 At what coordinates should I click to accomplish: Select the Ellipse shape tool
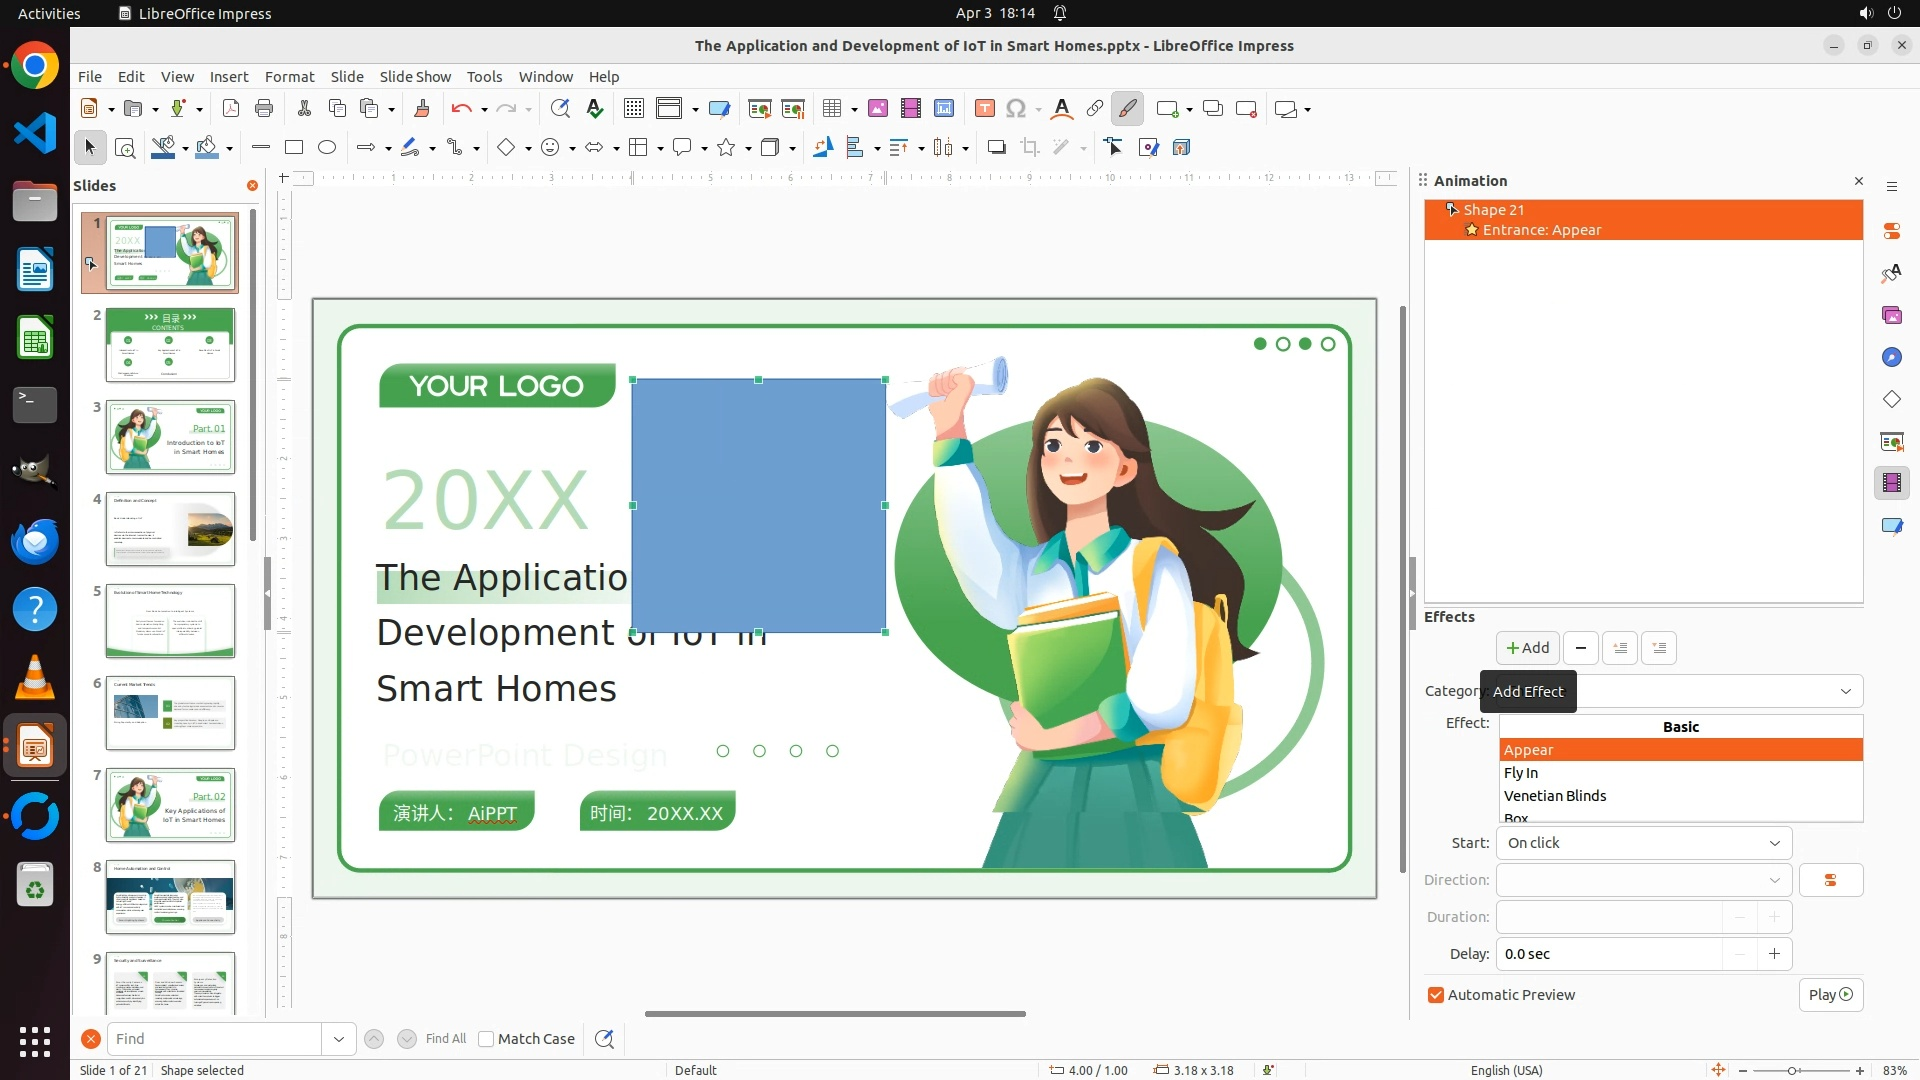[327, 148]
